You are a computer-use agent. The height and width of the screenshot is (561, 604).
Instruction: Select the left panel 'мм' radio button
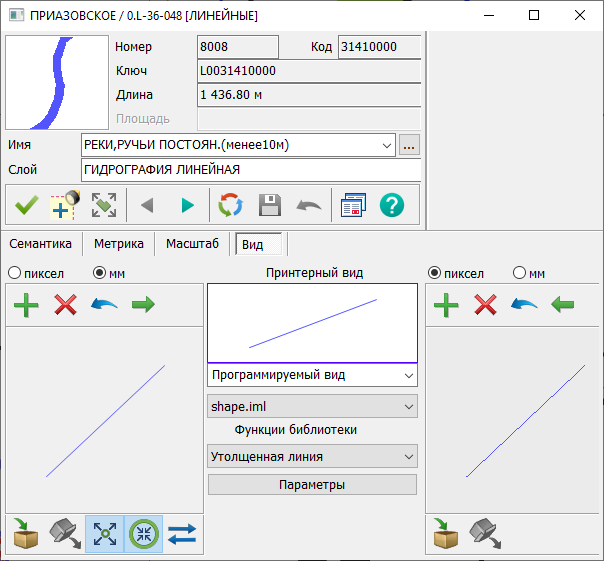pyautogui.click(x=100, y=273)
